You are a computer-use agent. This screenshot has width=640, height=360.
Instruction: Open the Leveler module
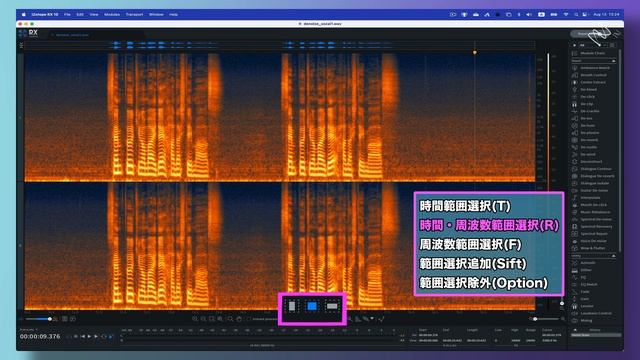coord(587,306)
